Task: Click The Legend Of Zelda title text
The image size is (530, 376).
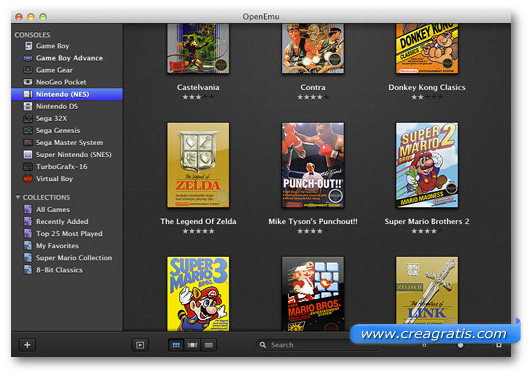Action: (x=198, y=221)
